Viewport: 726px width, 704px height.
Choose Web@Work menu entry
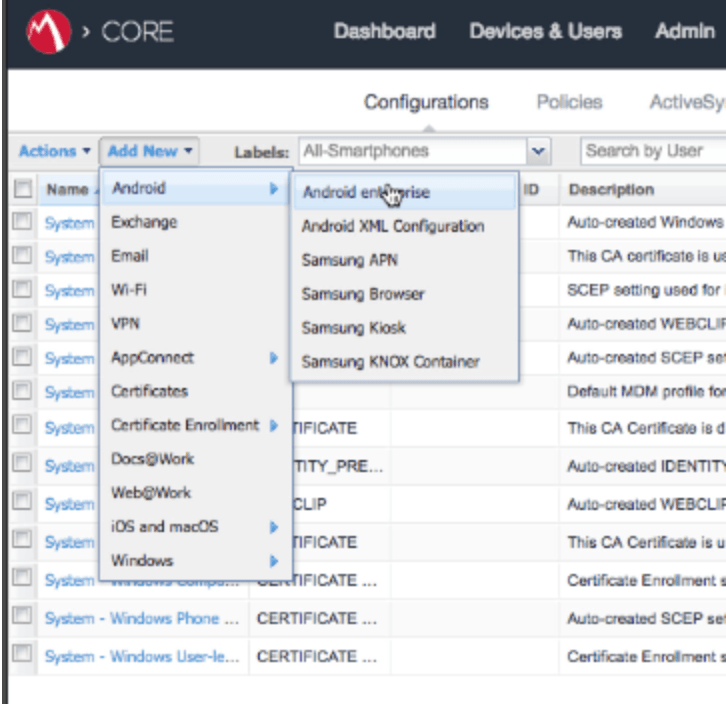[x=195, y=492]
